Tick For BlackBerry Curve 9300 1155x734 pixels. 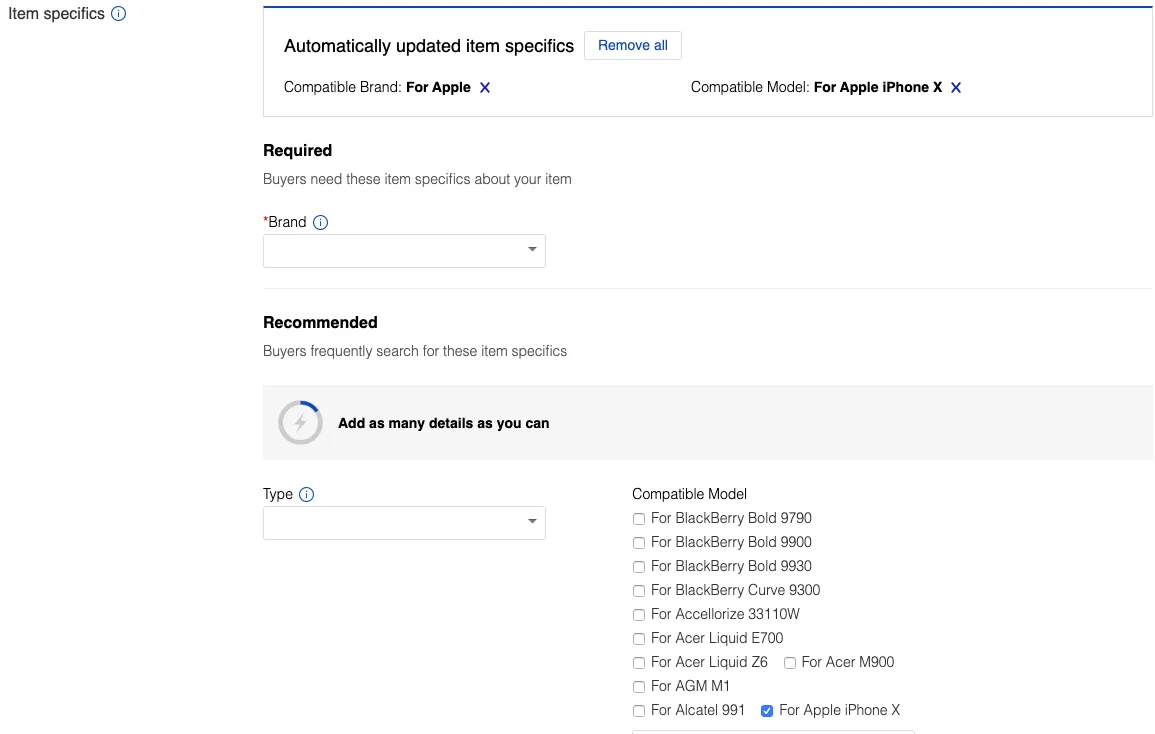point(639,591)
